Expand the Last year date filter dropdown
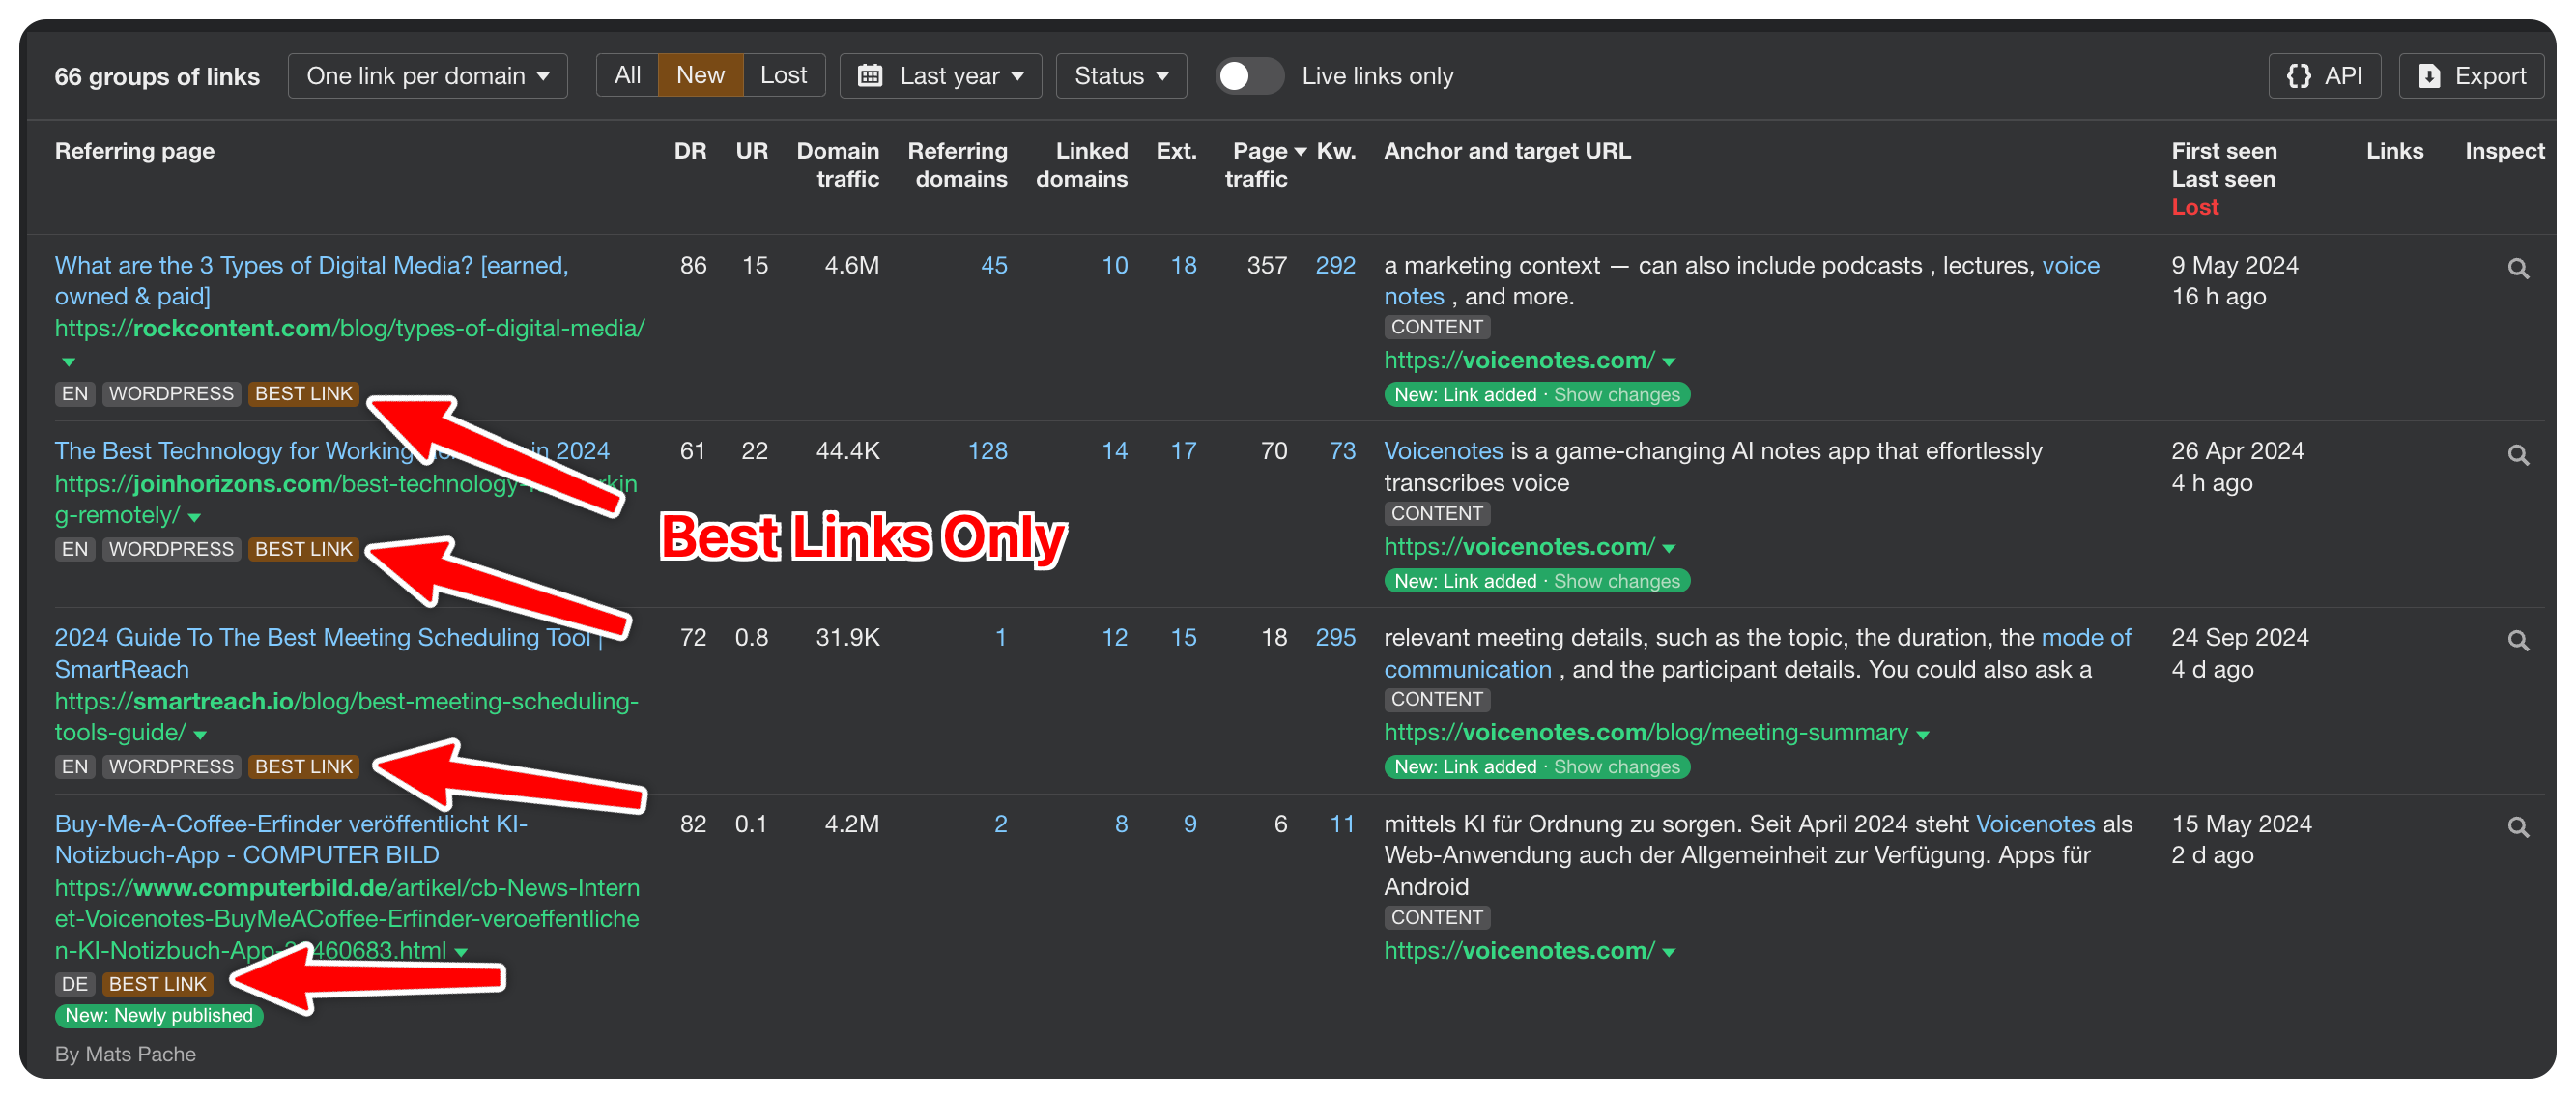This screenshot has width=2576, height=1098. pyautogui.click(x=941, y=75)
